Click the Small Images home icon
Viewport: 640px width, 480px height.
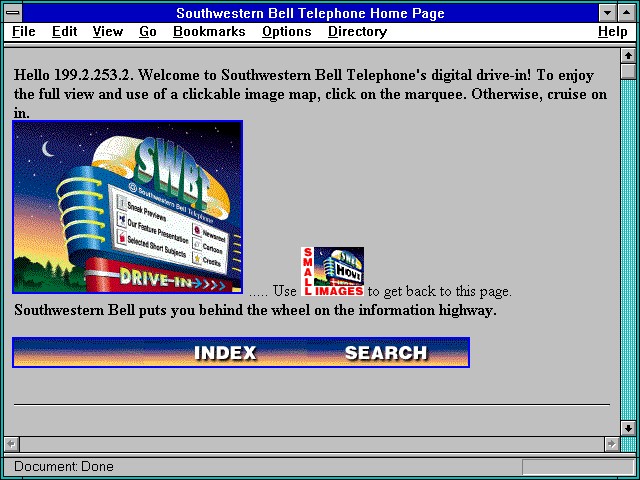[x=333, y=271]
